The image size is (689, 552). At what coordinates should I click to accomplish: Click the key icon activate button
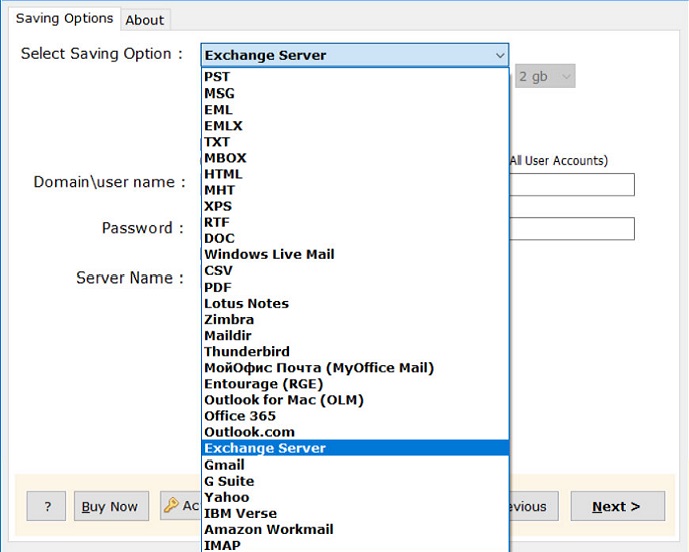(180, 505)
